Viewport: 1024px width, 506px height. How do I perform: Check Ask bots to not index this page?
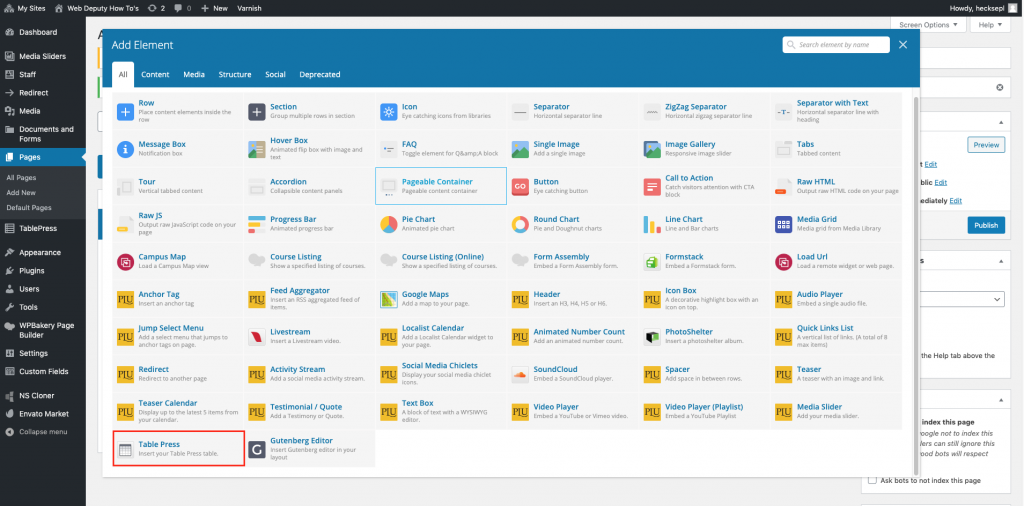pos(872,480)
